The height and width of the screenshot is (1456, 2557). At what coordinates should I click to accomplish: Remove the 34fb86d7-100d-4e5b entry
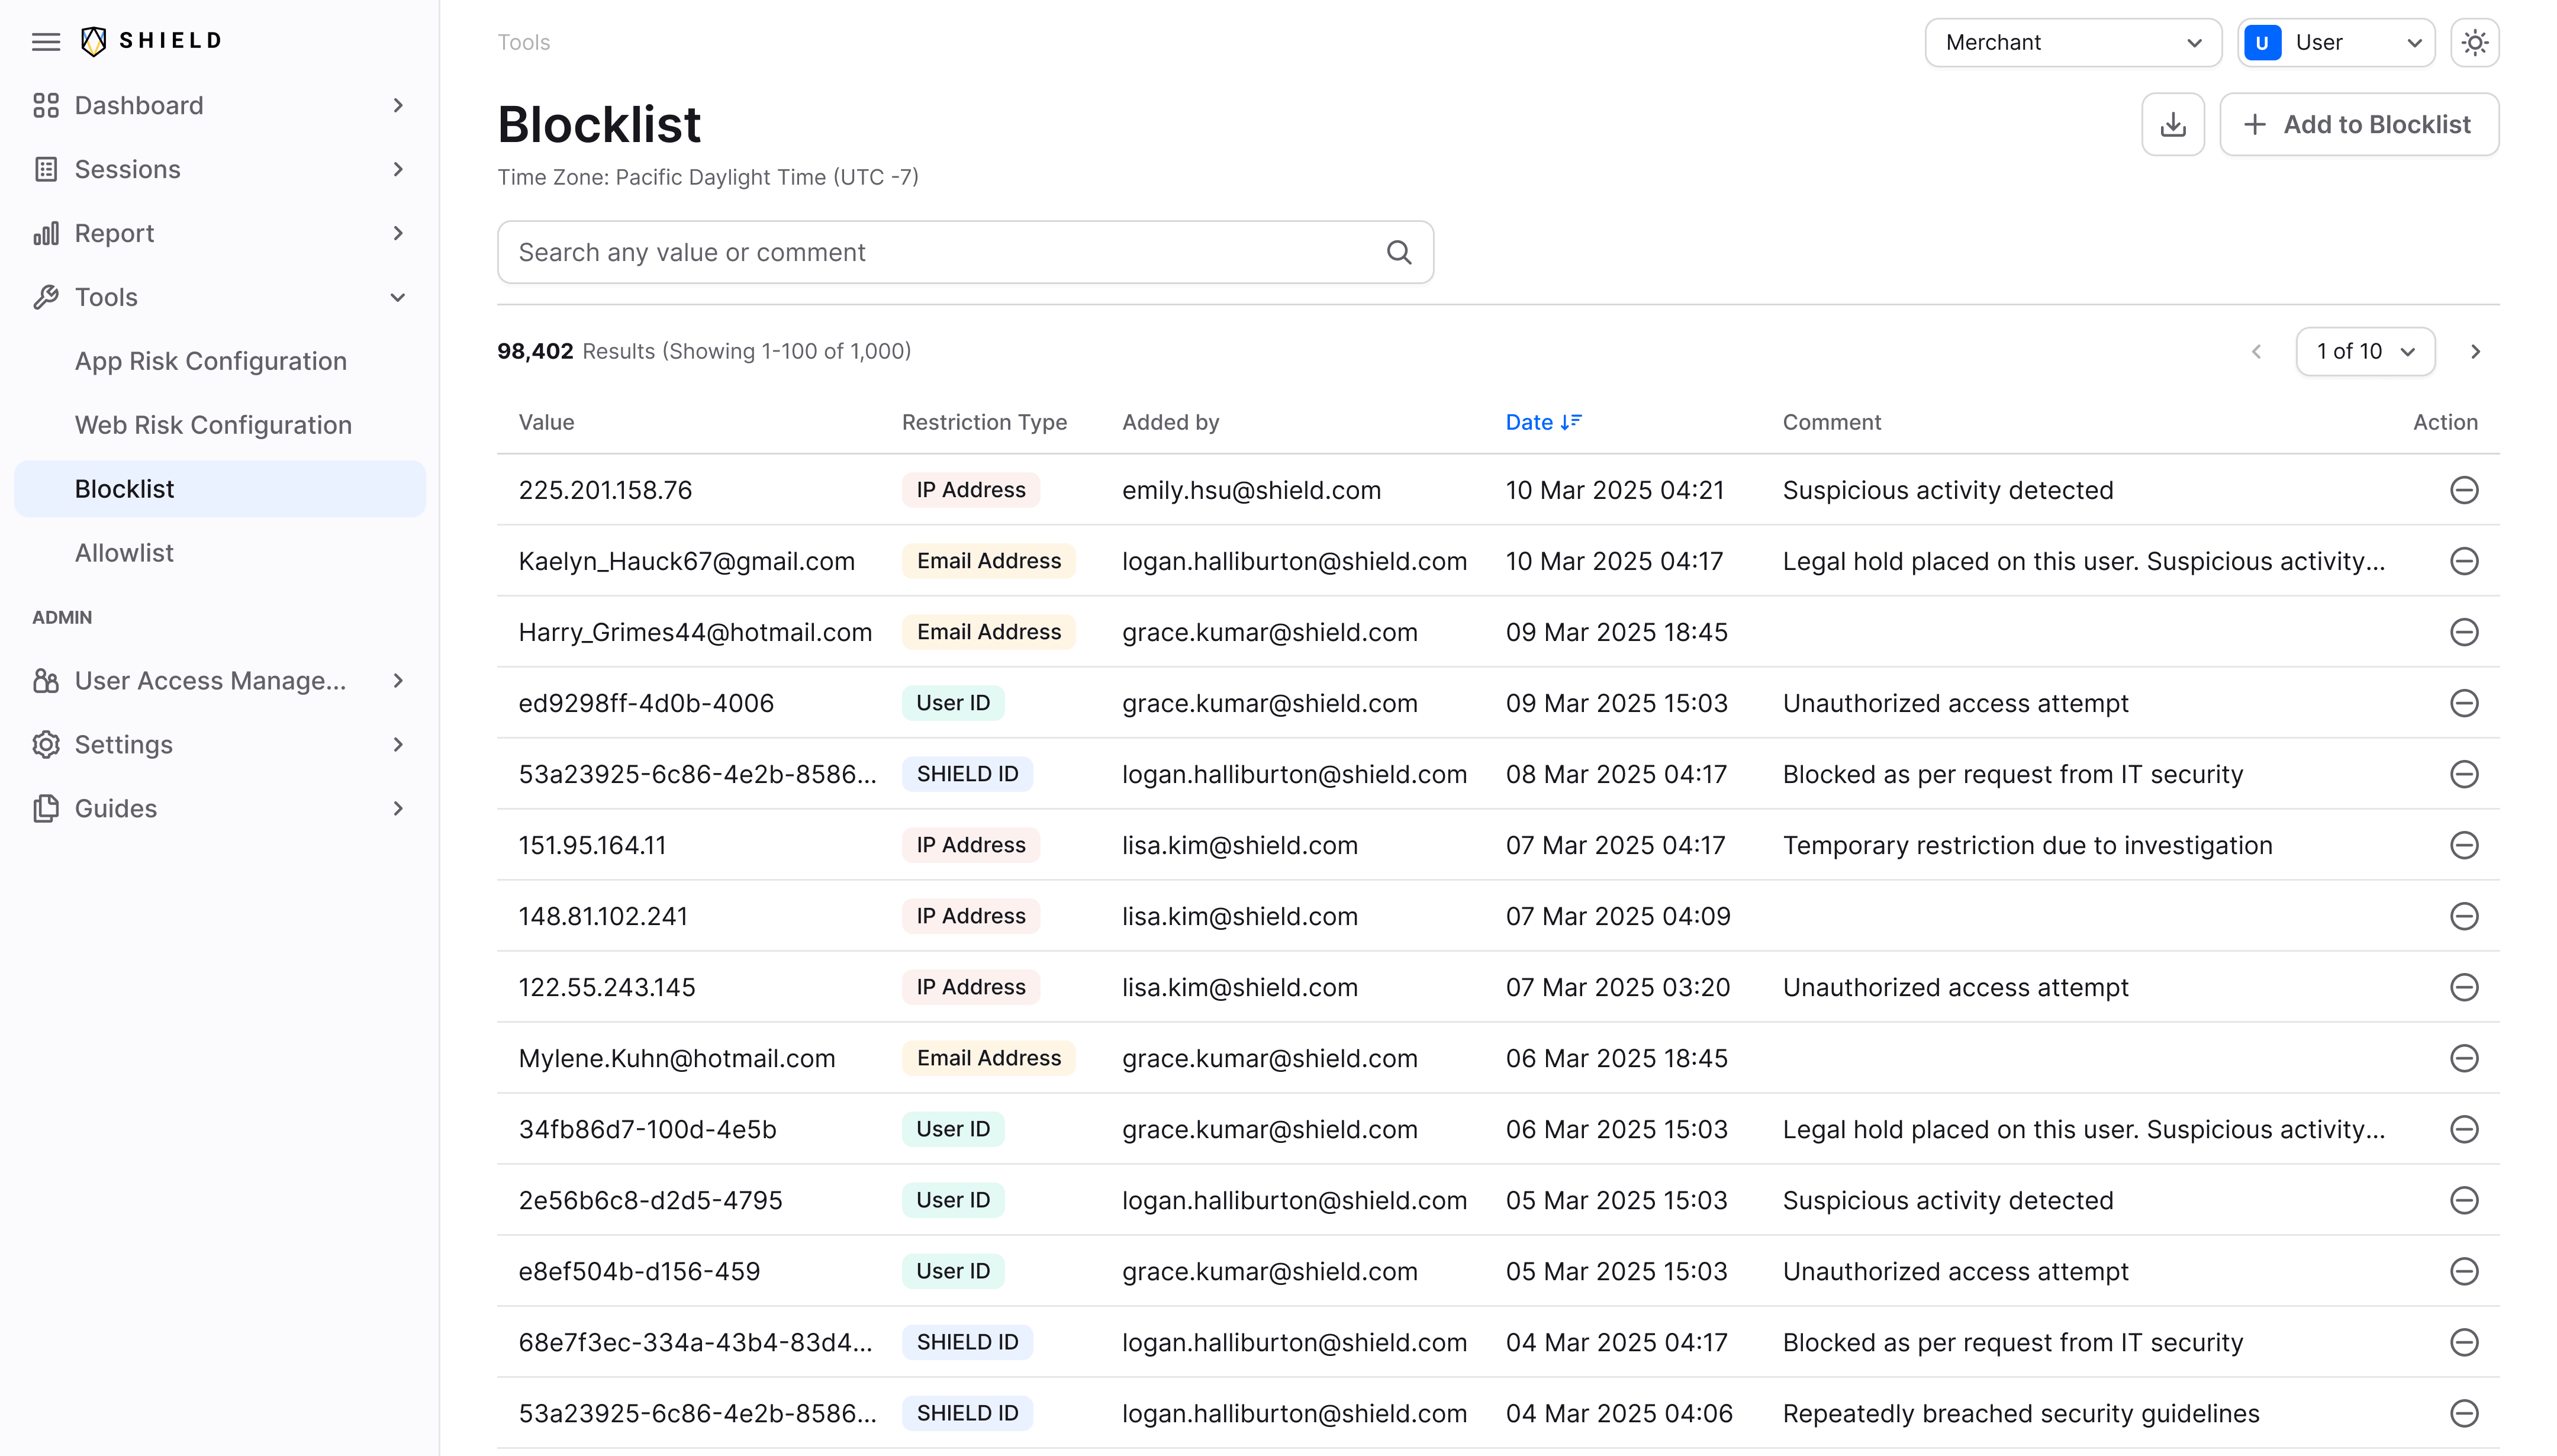tap(2464, 1129)
